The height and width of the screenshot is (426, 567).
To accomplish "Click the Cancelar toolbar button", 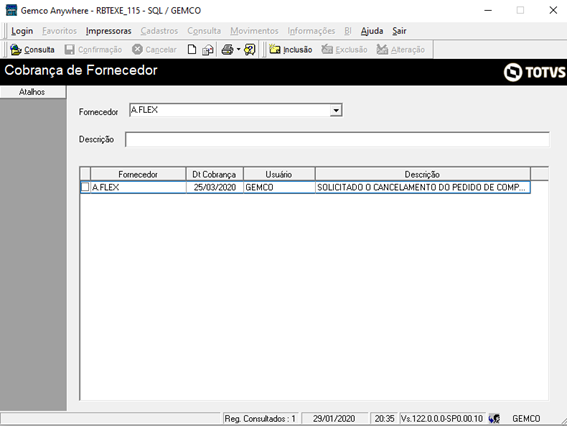I will [x=154, y=50].
